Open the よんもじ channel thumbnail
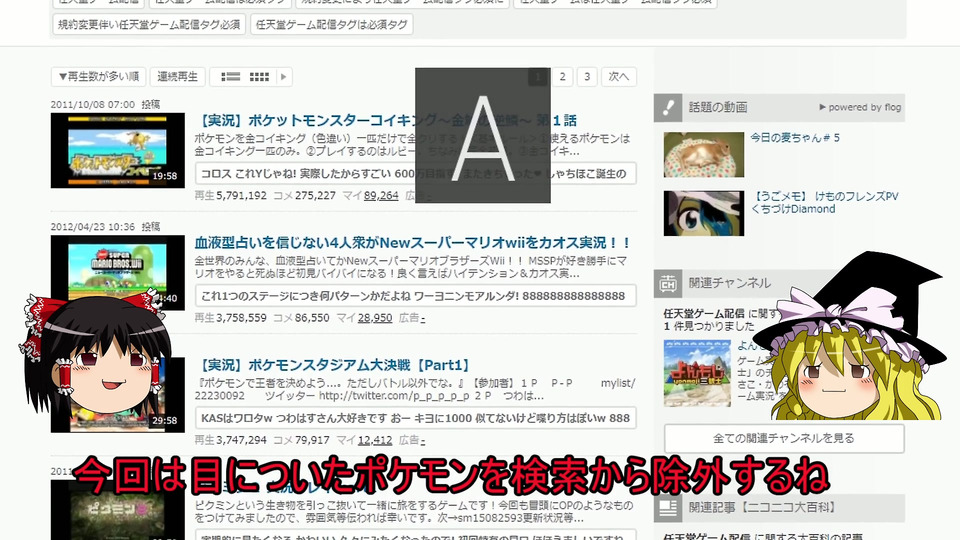Image resolution: width=960 pixels, height=540 pixels. pyautogui.click(x=697, y=373)
